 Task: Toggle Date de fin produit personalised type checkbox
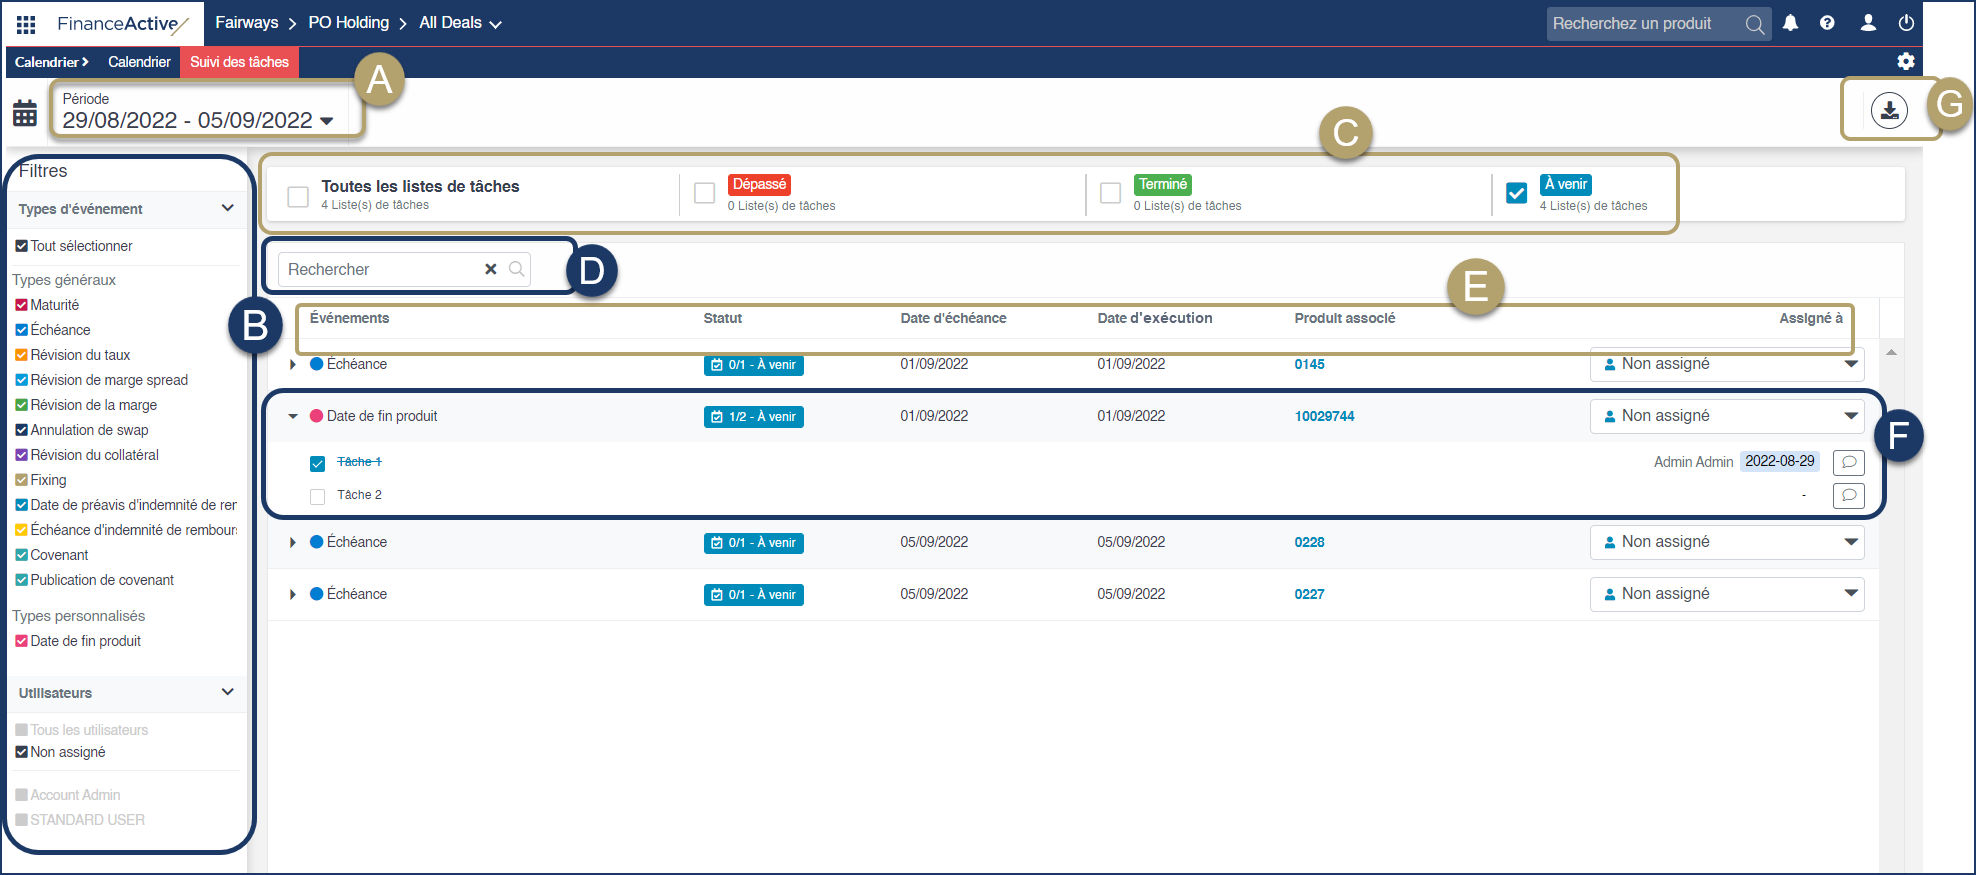(x=21, y=641)
